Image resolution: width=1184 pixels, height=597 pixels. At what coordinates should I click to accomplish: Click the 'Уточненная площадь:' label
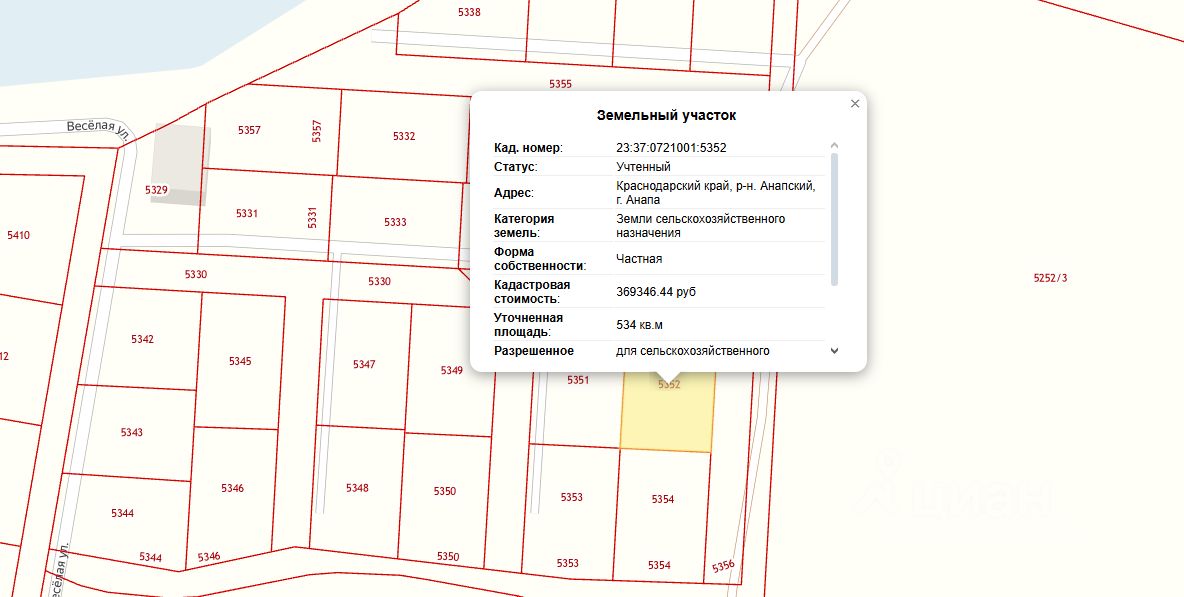(529, 325)
